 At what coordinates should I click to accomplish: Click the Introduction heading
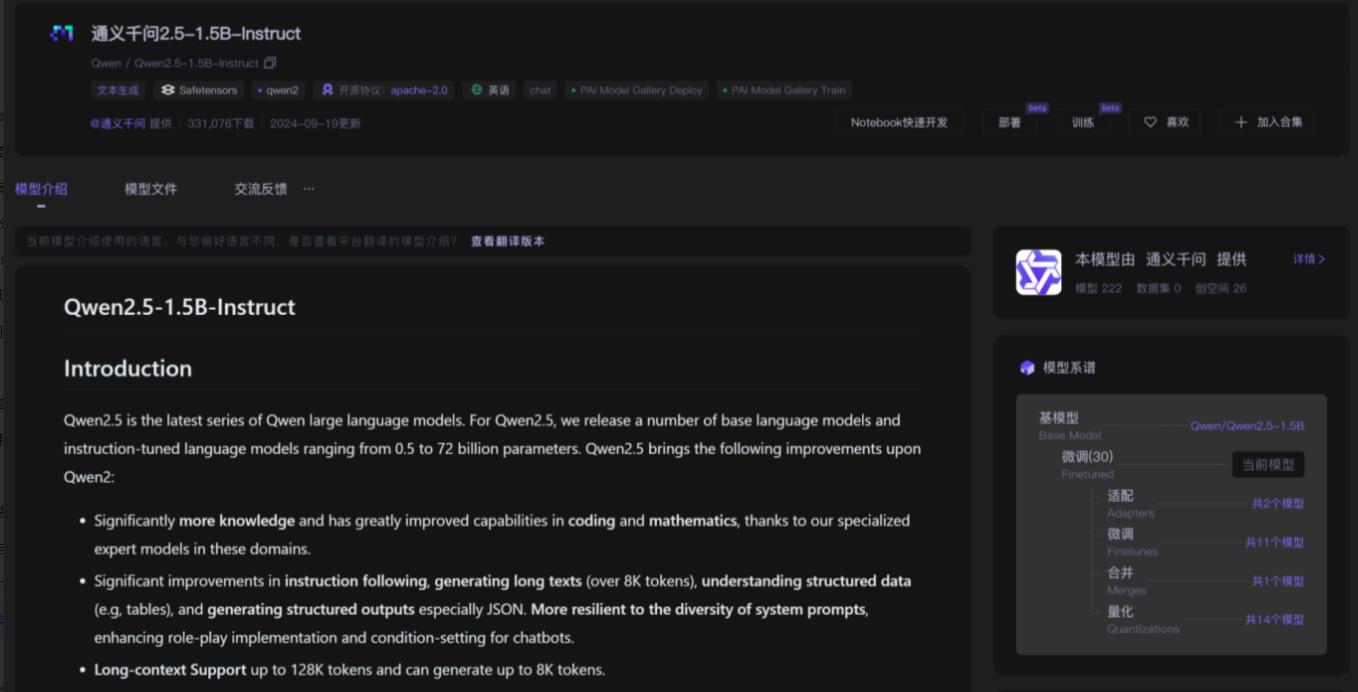pyautogui.click(x=128, y=369)
